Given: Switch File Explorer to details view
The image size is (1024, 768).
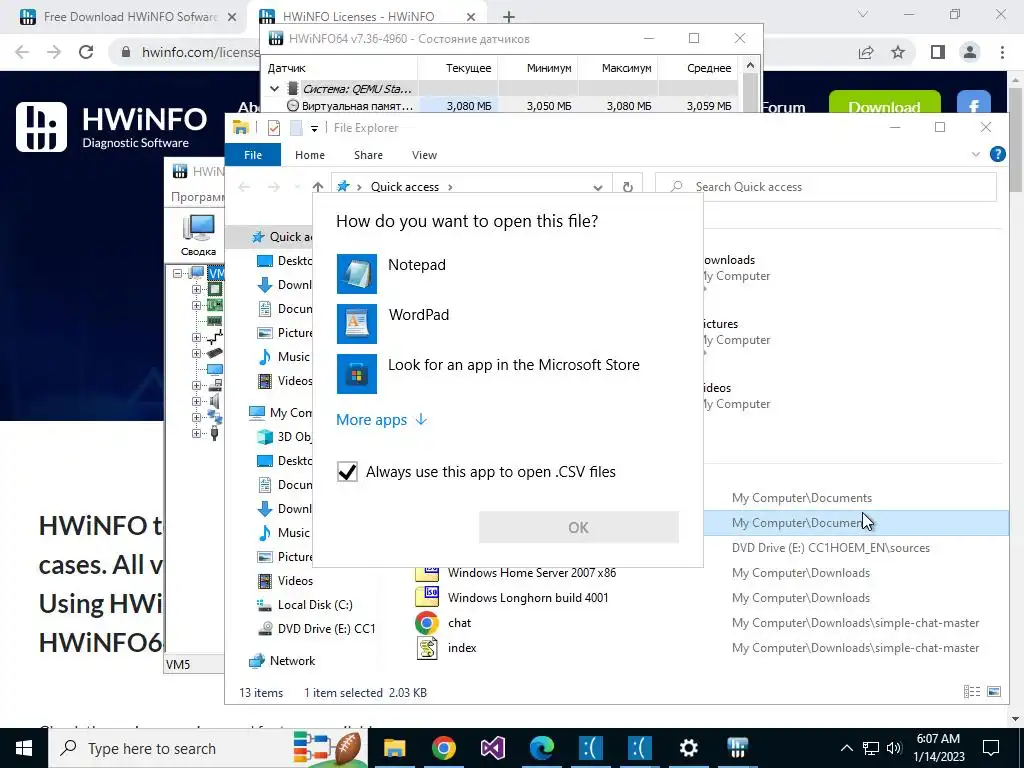Looking at the screenshot, I should [972, 692].
